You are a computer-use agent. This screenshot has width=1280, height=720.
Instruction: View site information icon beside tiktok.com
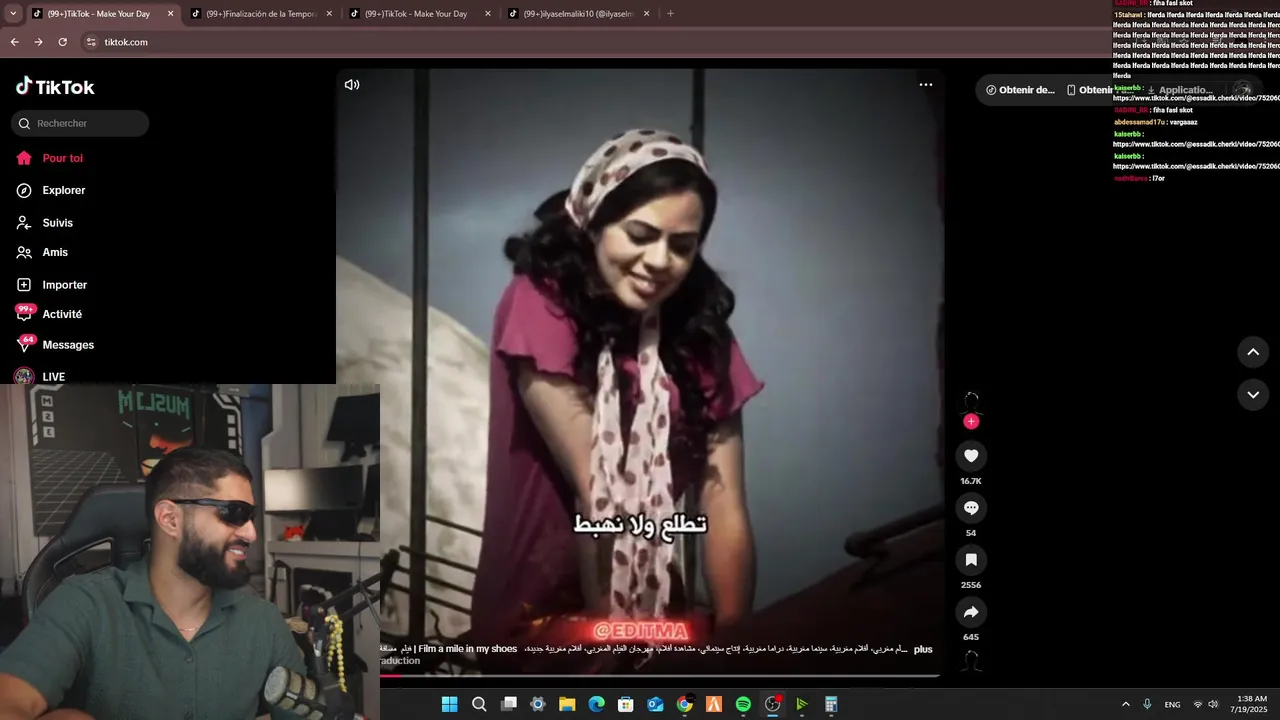[91, 42]
